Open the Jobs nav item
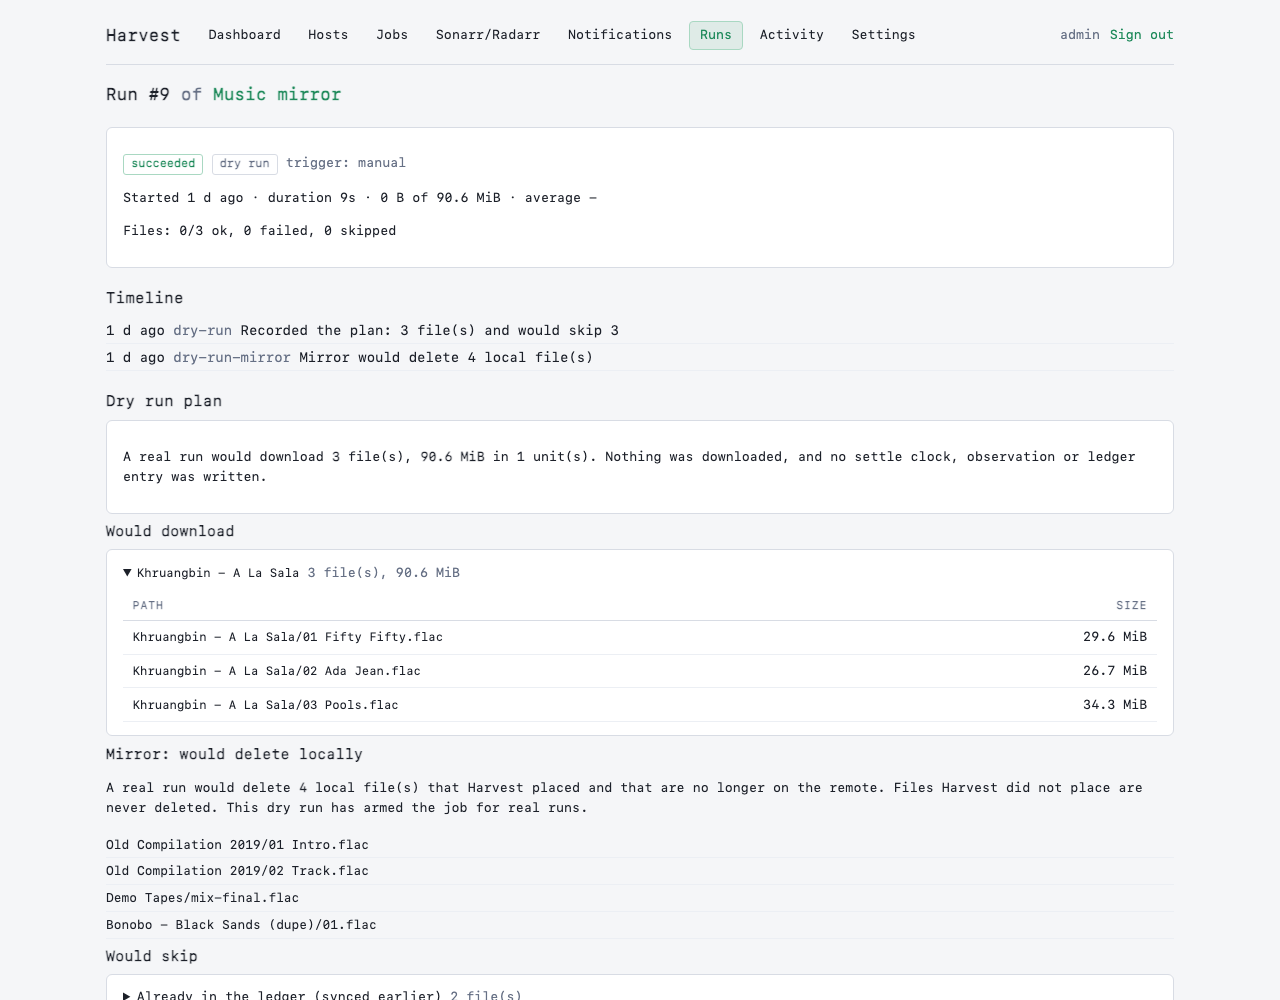The width and height of the screenshot is (1280, 1000). pos(392,35)
